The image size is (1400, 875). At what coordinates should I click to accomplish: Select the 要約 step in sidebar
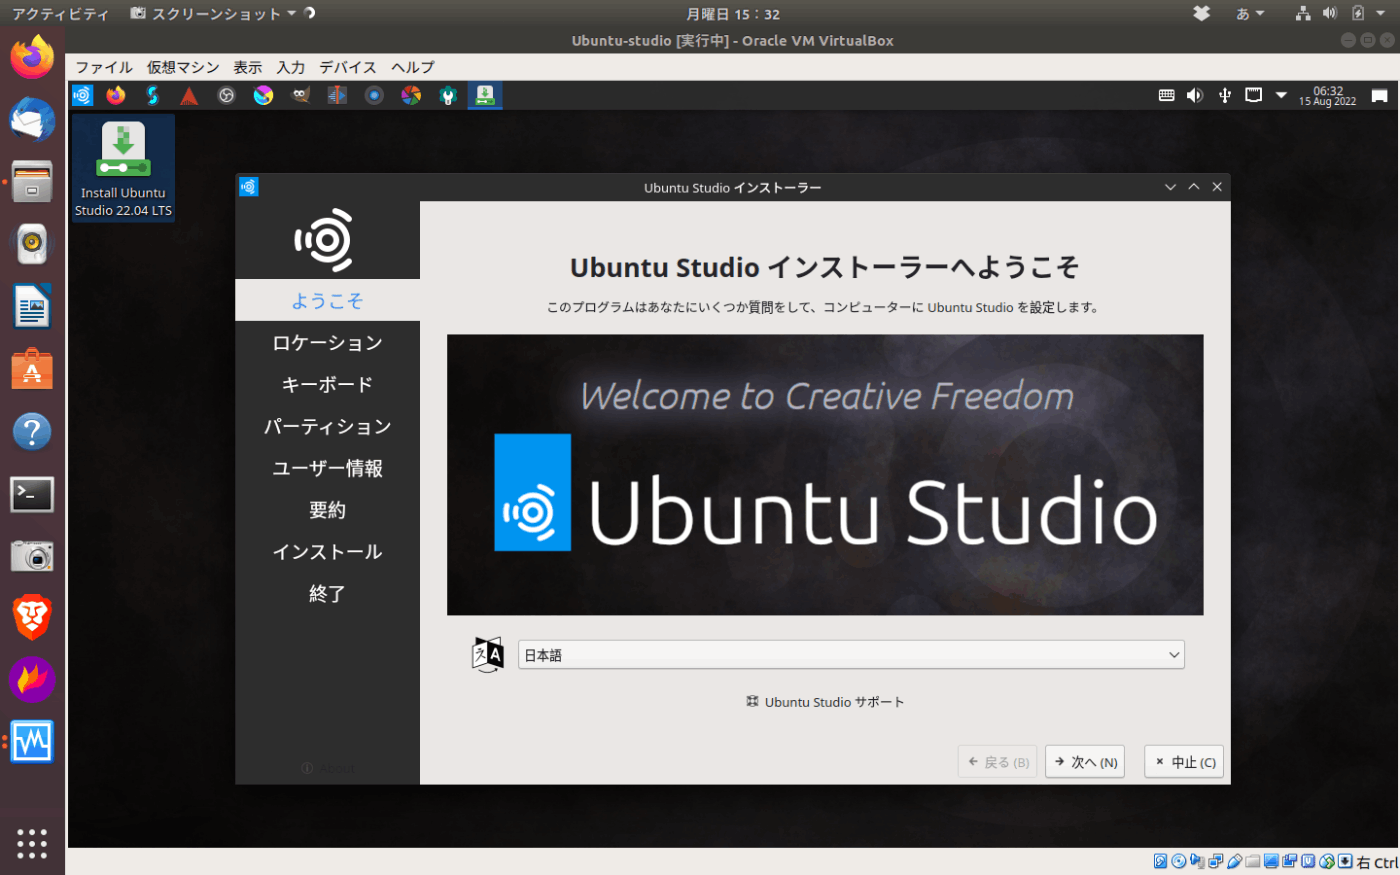click(x=327, y=510)
